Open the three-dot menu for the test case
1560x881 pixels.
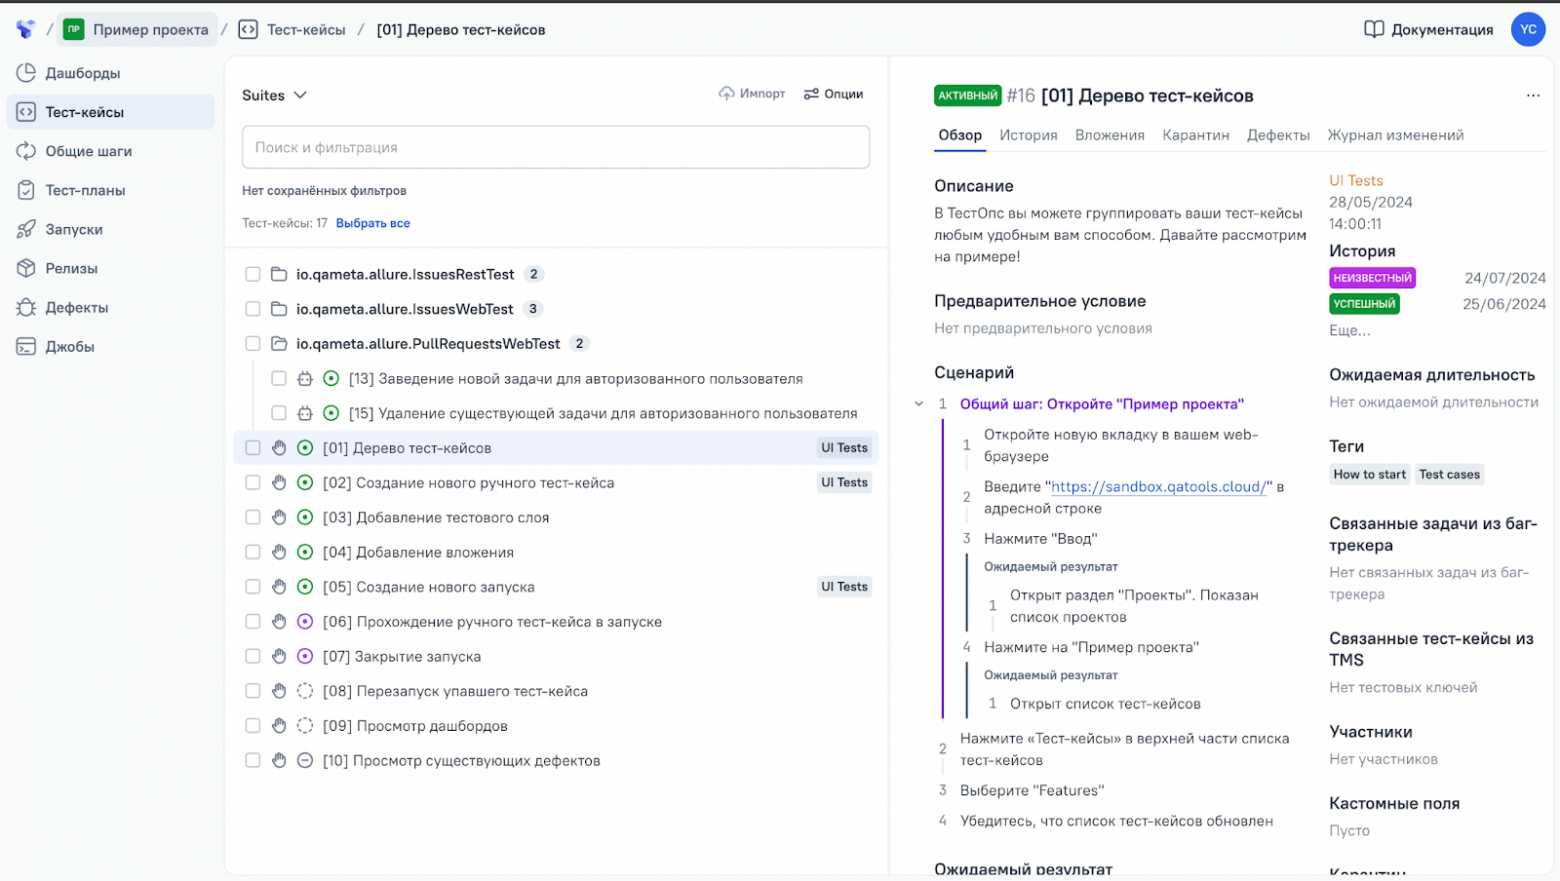1532,96
